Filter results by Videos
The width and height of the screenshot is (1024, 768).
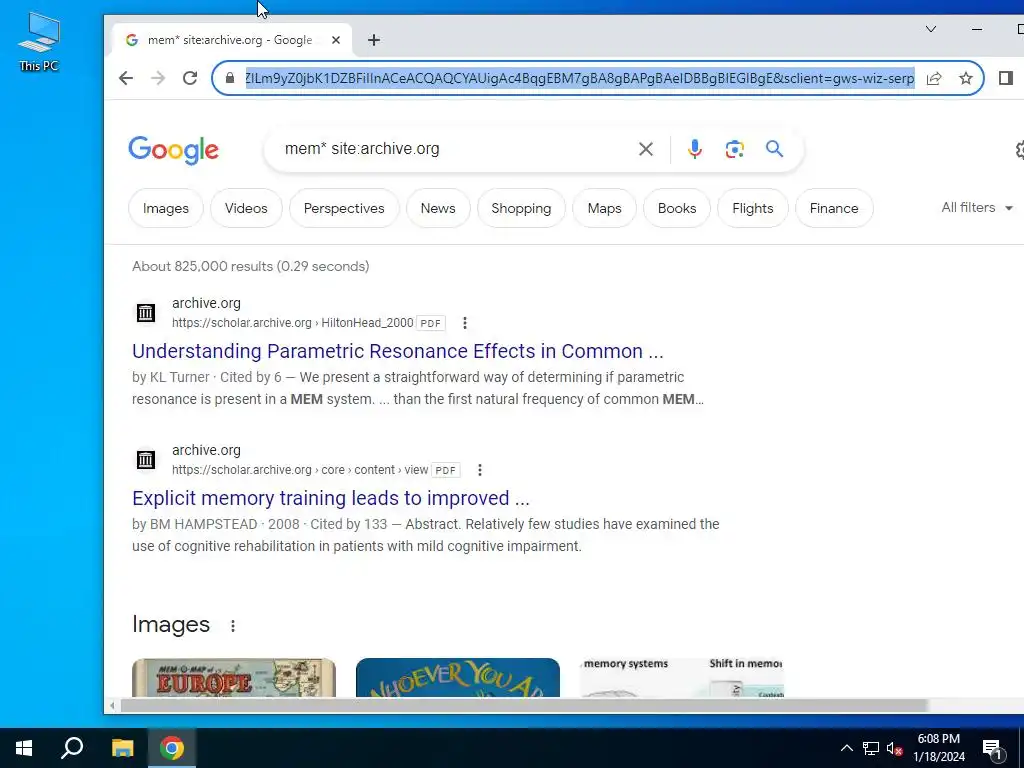pyautogui.click(x=246, y=208)
